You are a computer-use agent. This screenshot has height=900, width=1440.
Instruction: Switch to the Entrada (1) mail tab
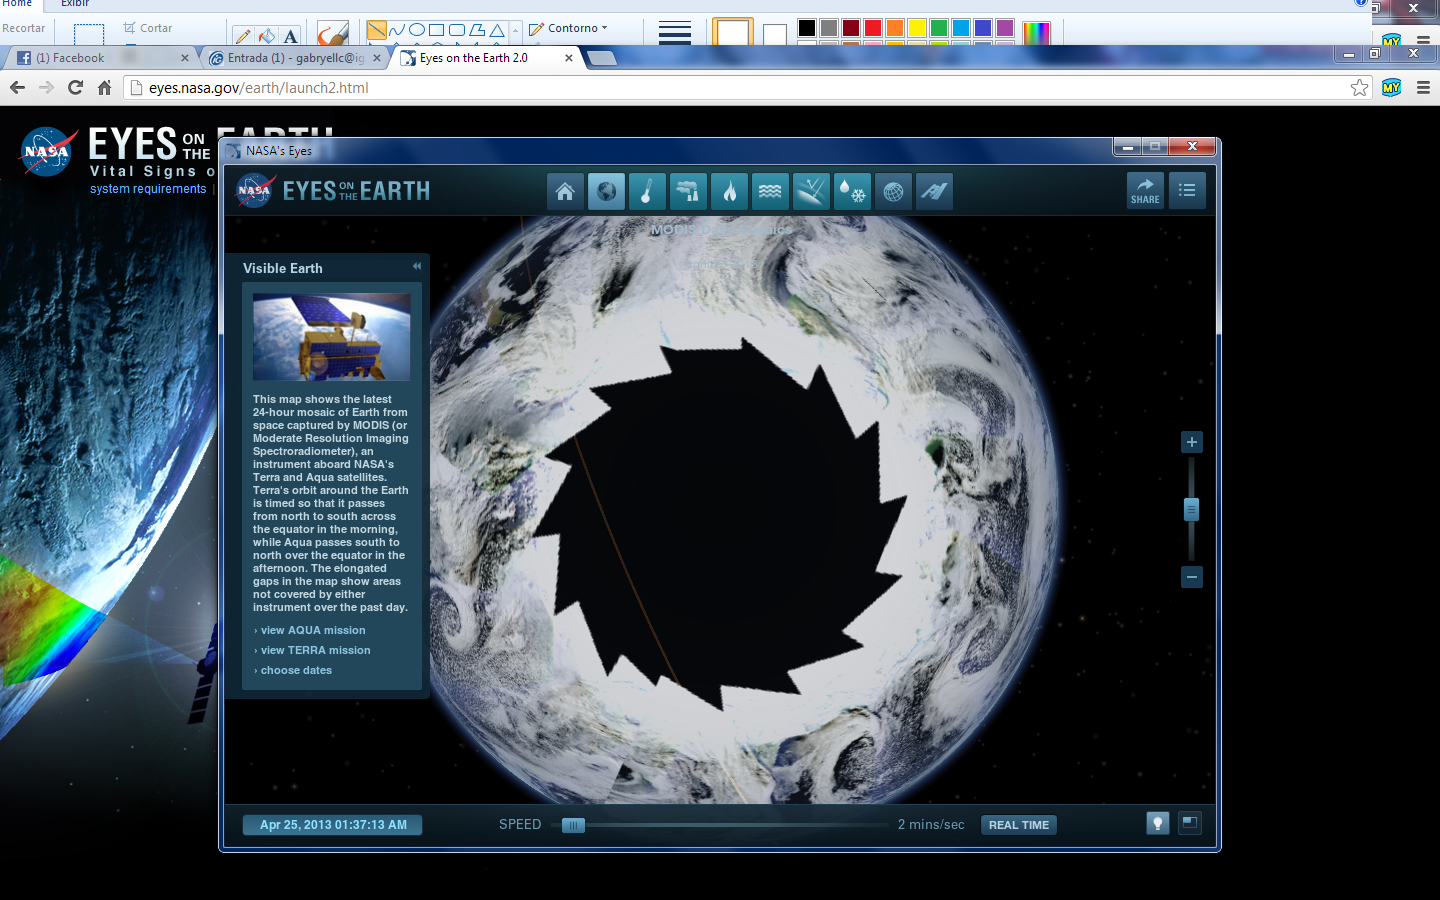pos(295,58)
